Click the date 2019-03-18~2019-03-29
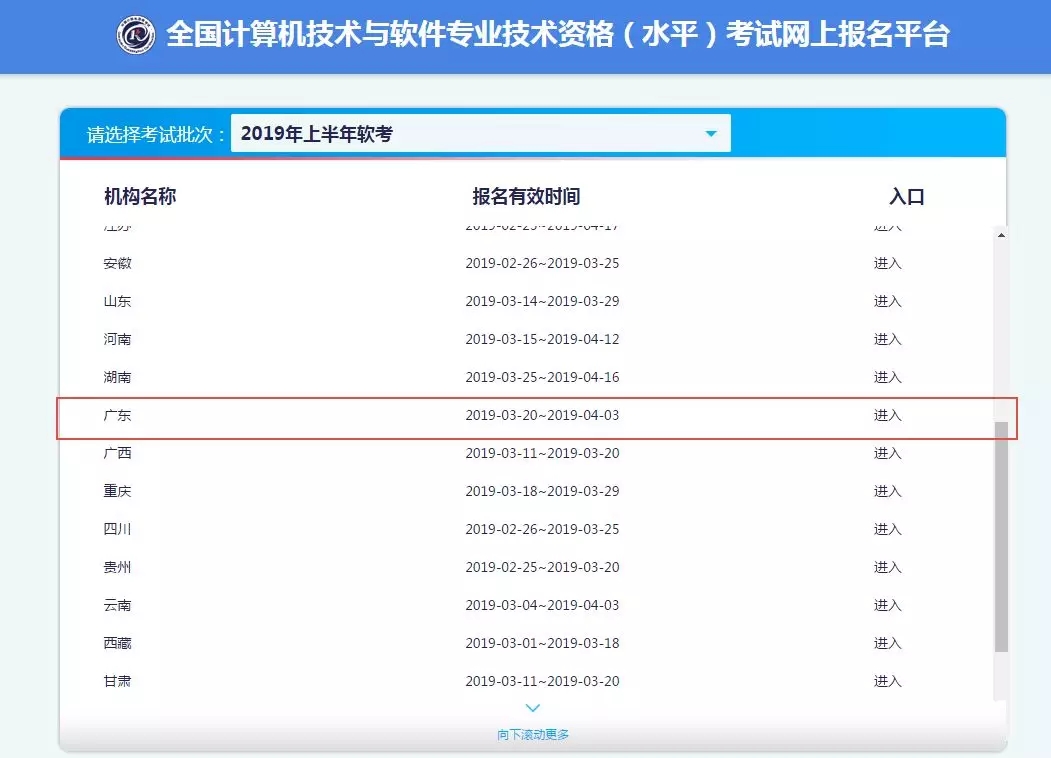Viewport: 1051px width, 758px height. click(x=542, y=491)
